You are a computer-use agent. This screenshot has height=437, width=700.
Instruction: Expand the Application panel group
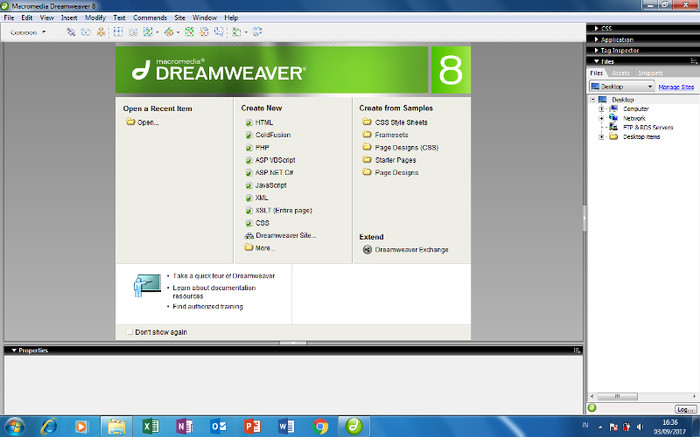click(x=596, y=39)
